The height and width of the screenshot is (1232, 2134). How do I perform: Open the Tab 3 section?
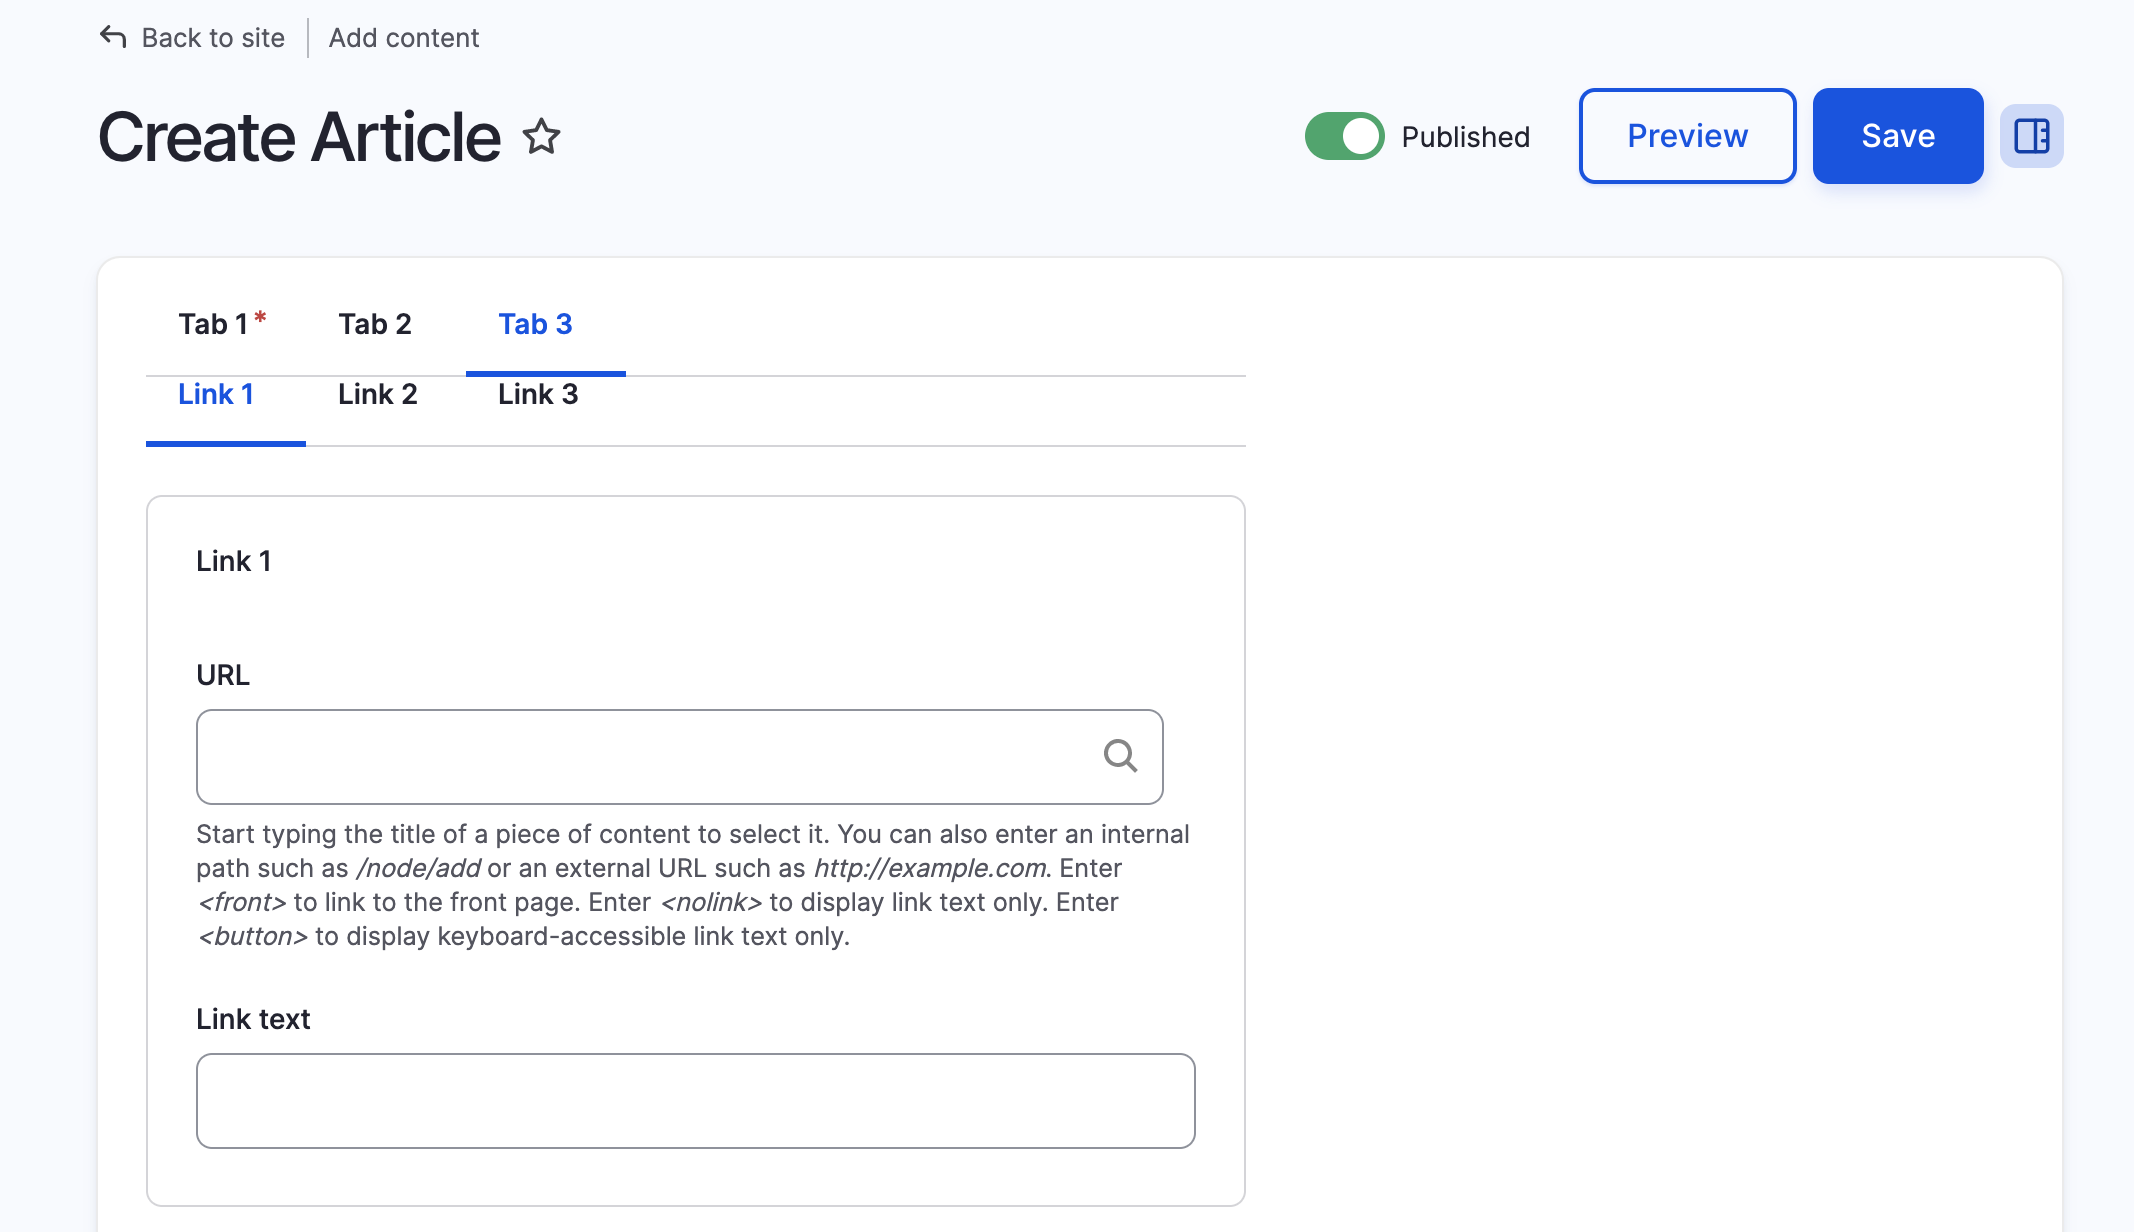(535, 323)
